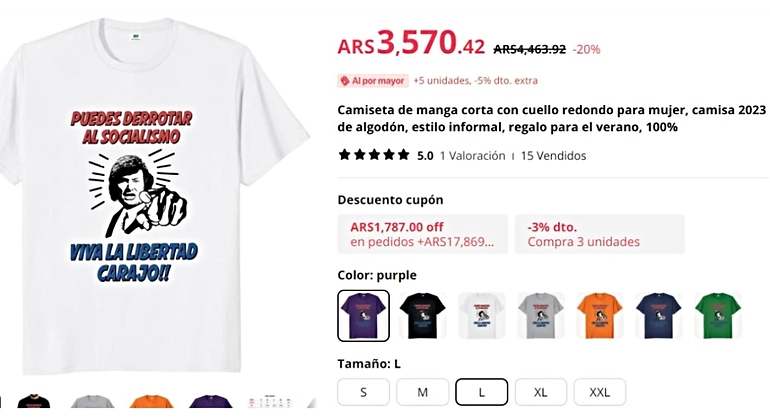This screenshot has height=420, width=770.
Task: Click the five-star rating icons
Action: (374, 155)
